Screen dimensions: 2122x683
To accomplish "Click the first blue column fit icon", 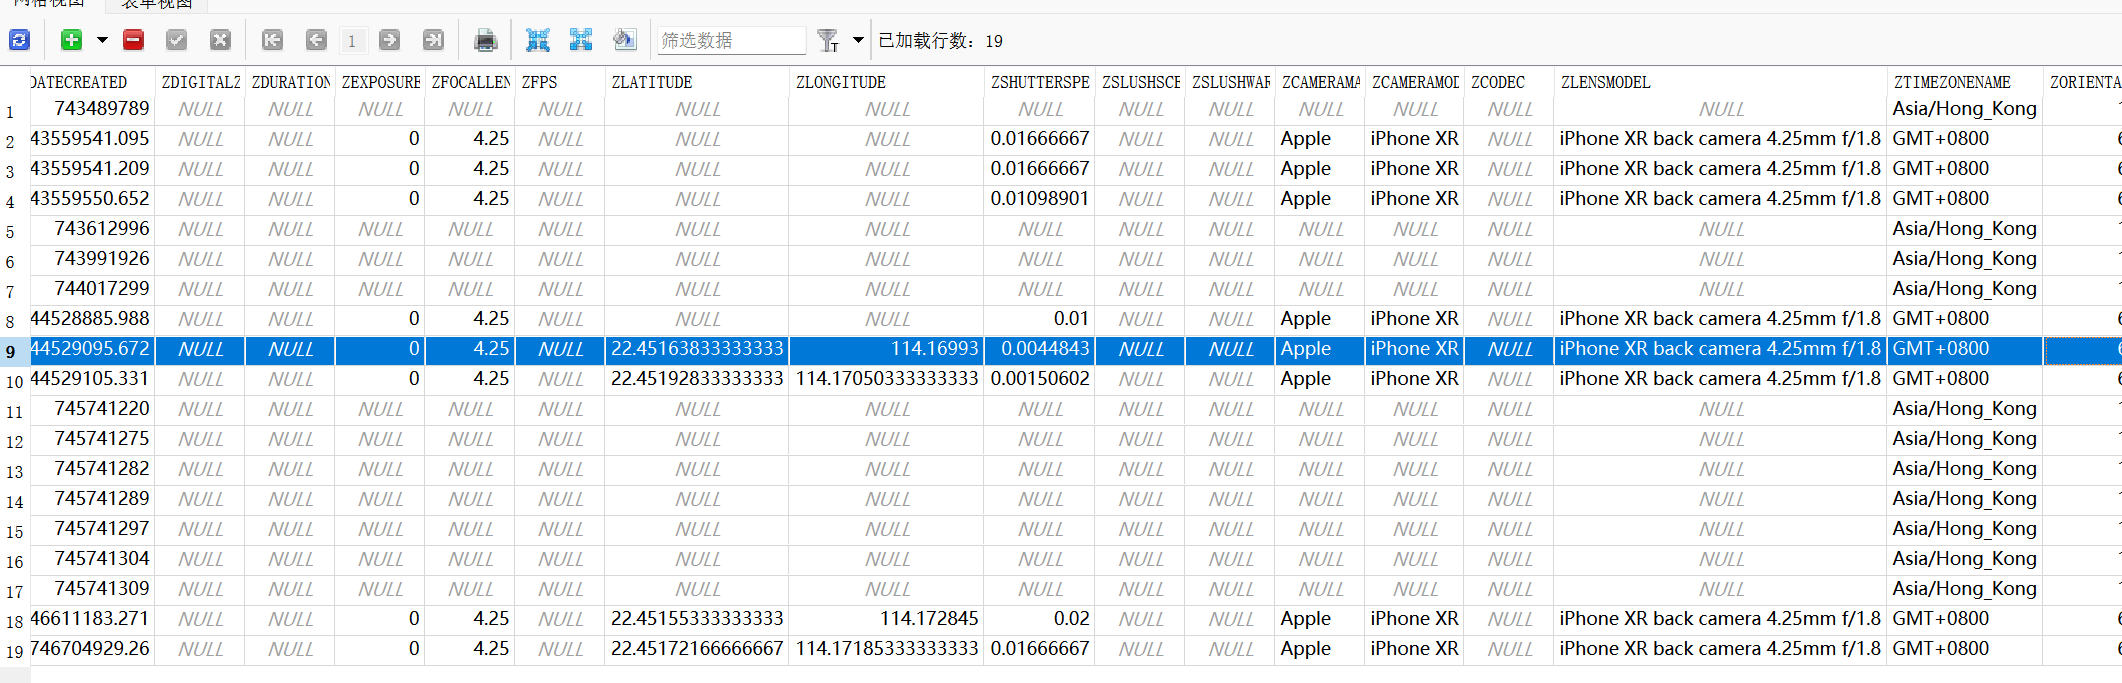I will pos(538,40).
